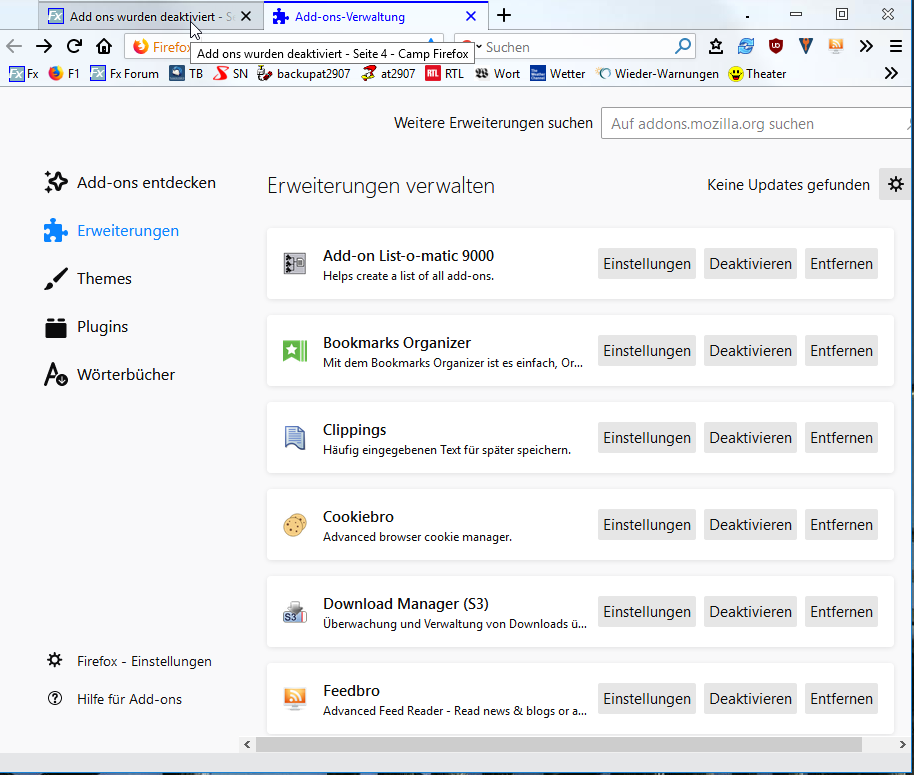
Task: Deactivate the Feedbro extension
Action: 750,699
